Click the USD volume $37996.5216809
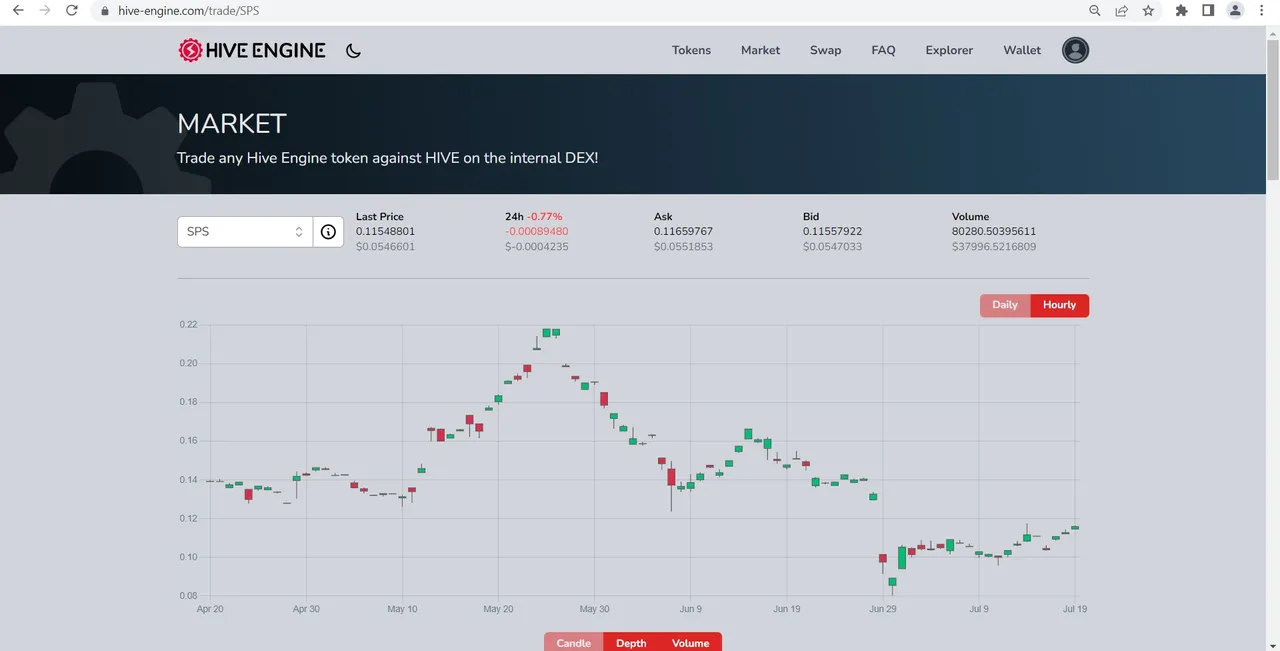This screenshot has height=651, width=1280. (x=994, y=246)
